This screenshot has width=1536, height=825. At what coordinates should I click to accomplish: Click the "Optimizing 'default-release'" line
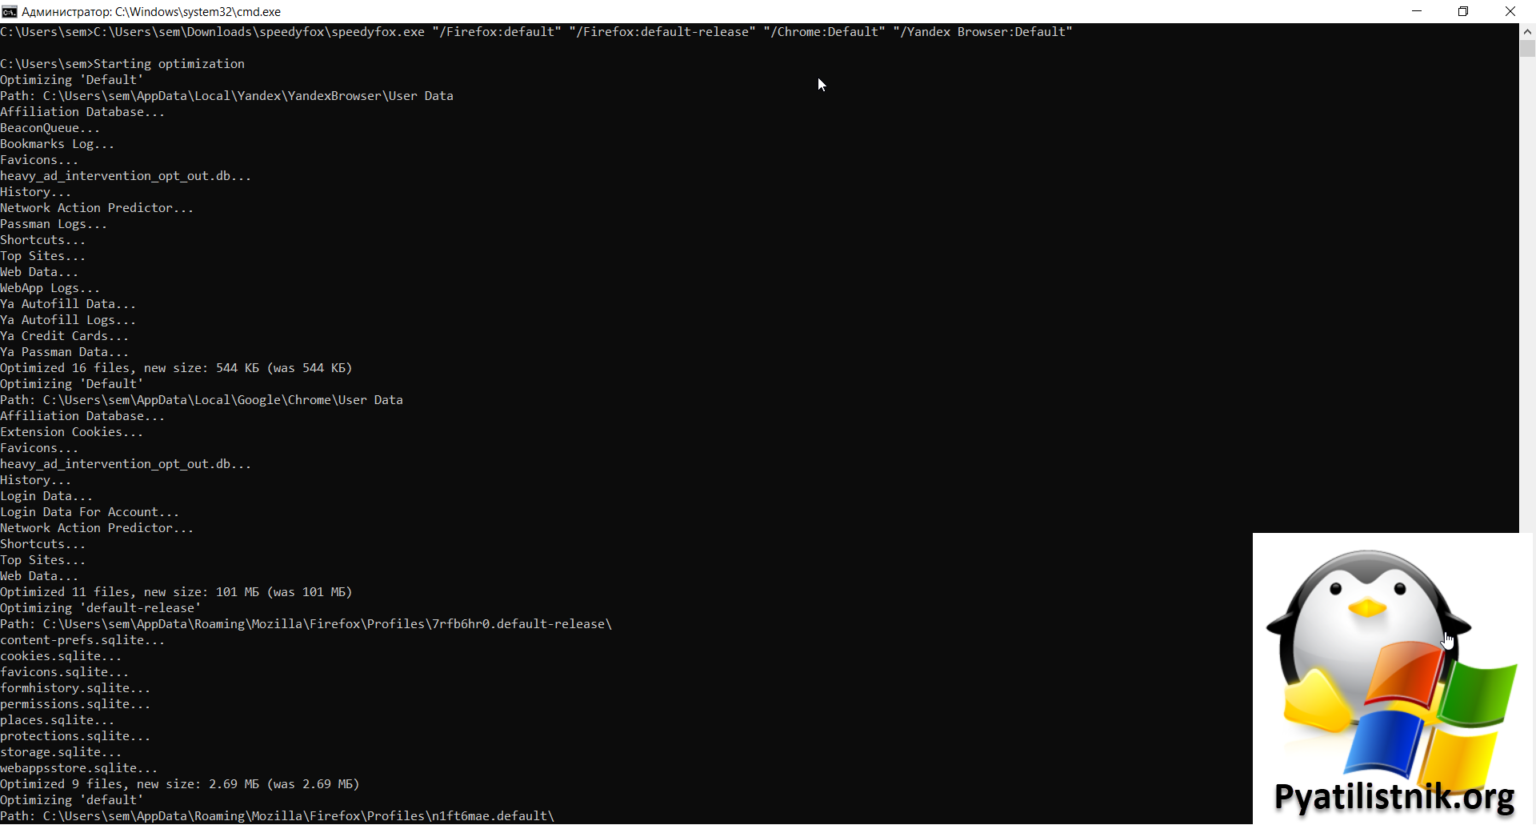click(100, 608)
